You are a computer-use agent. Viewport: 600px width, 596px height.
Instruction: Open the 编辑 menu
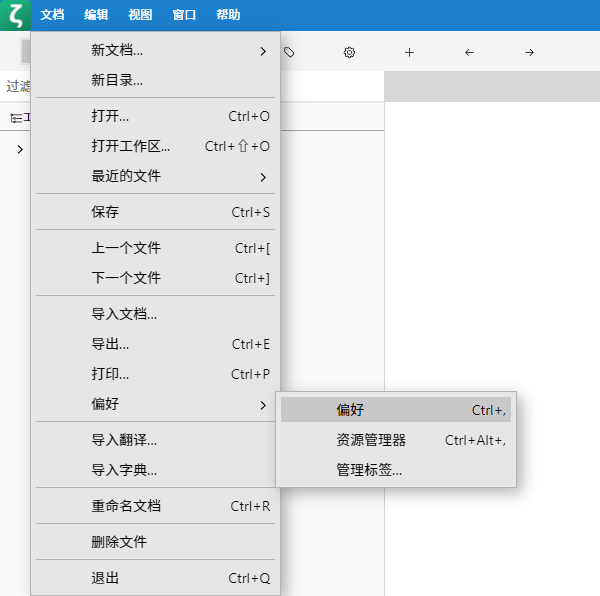96,15
